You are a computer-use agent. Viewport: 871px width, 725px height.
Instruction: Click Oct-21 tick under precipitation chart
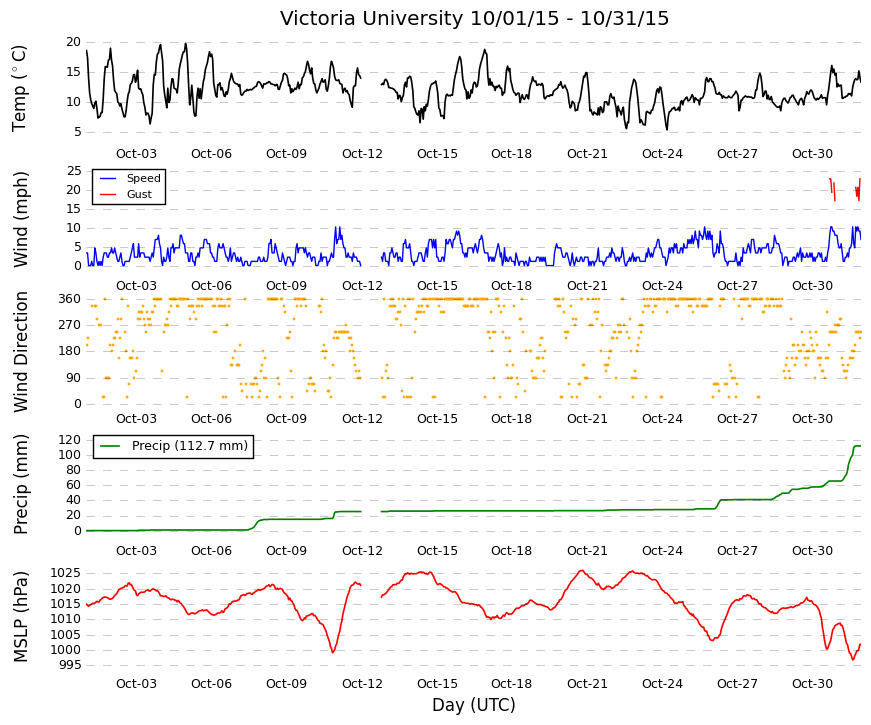[587, 551]
